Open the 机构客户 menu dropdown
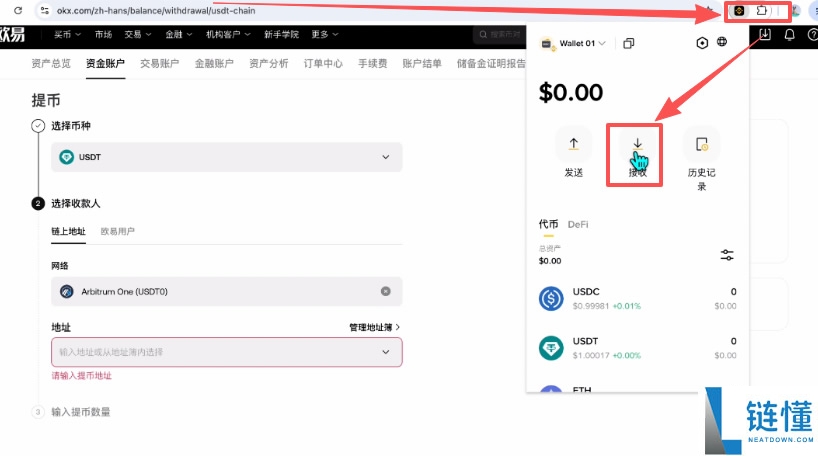818x456 pixels. point(228,34)
